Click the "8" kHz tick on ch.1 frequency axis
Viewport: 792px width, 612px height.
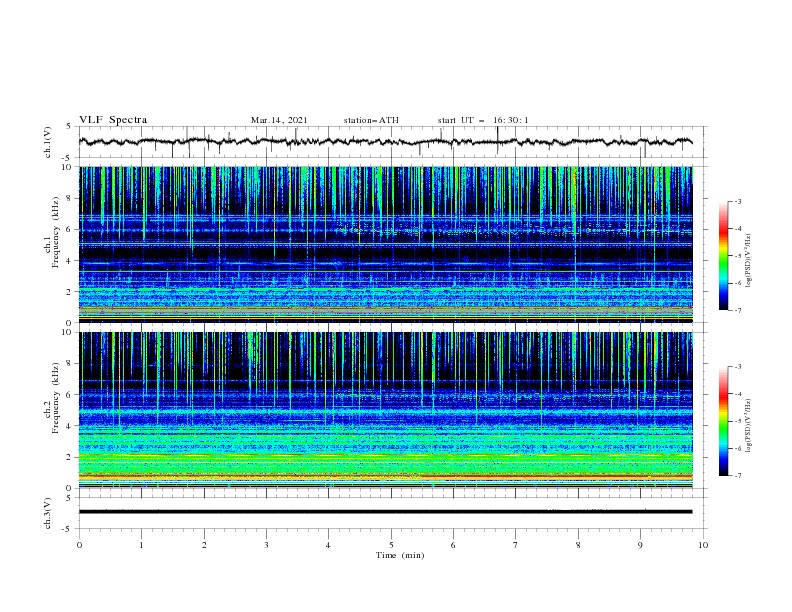point(70,198)
